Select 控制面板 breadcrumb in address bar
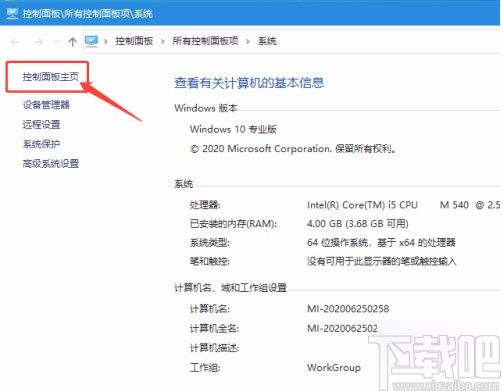This screenshot has height=391, width=503. 134,41
